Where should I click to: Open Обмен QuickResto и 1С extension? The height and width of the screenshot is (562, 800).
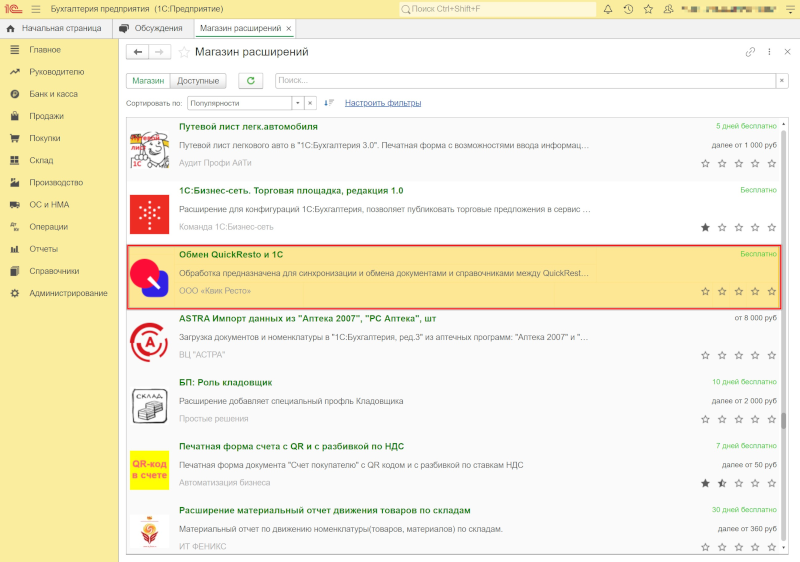click(231, 254)
